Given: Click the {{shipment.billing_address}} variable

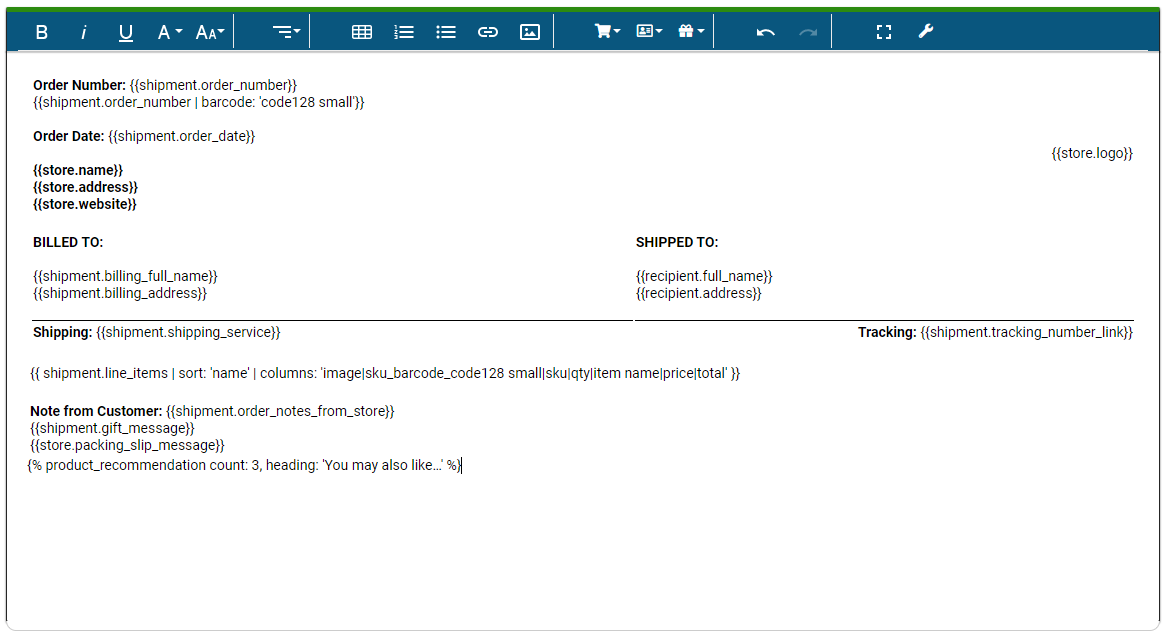Looking at the screenshot, I should 120,294.
